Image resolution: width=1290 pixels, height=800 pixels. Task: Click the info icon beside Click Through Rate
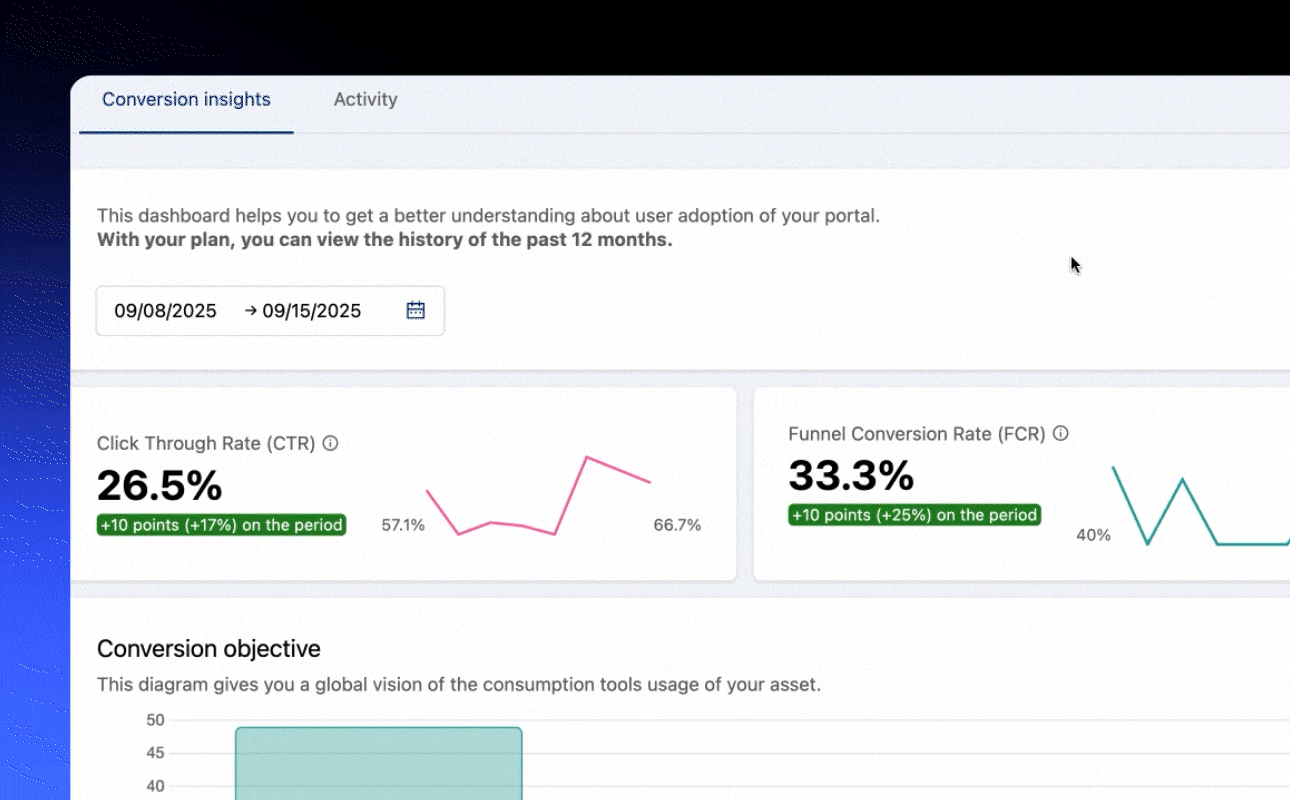(330, 443)
